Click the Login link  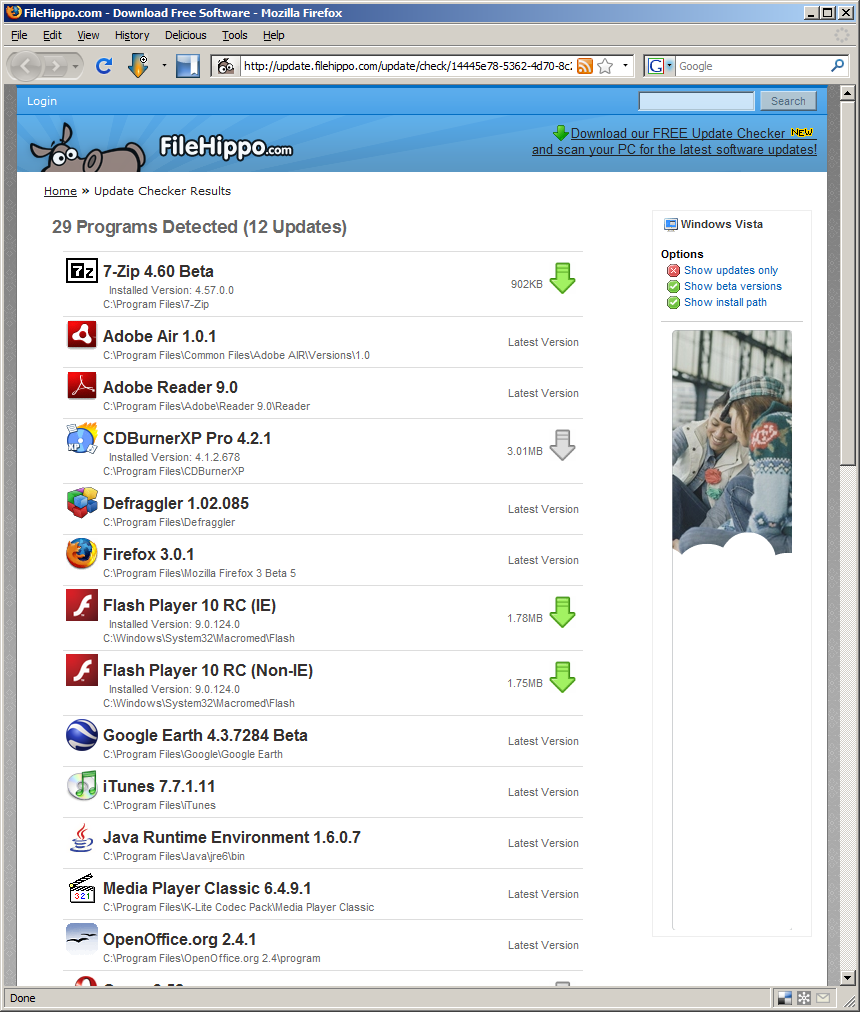pos(42,101)
